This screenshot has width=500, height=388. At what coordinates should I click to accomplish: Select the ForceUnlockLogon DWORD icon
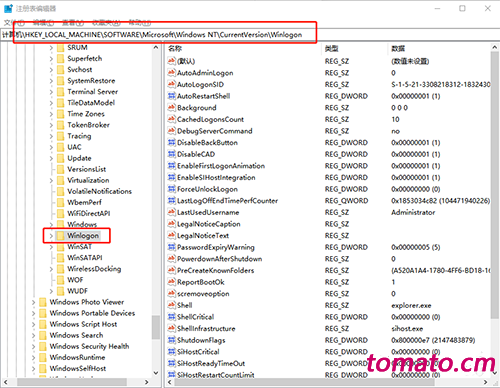171,189
